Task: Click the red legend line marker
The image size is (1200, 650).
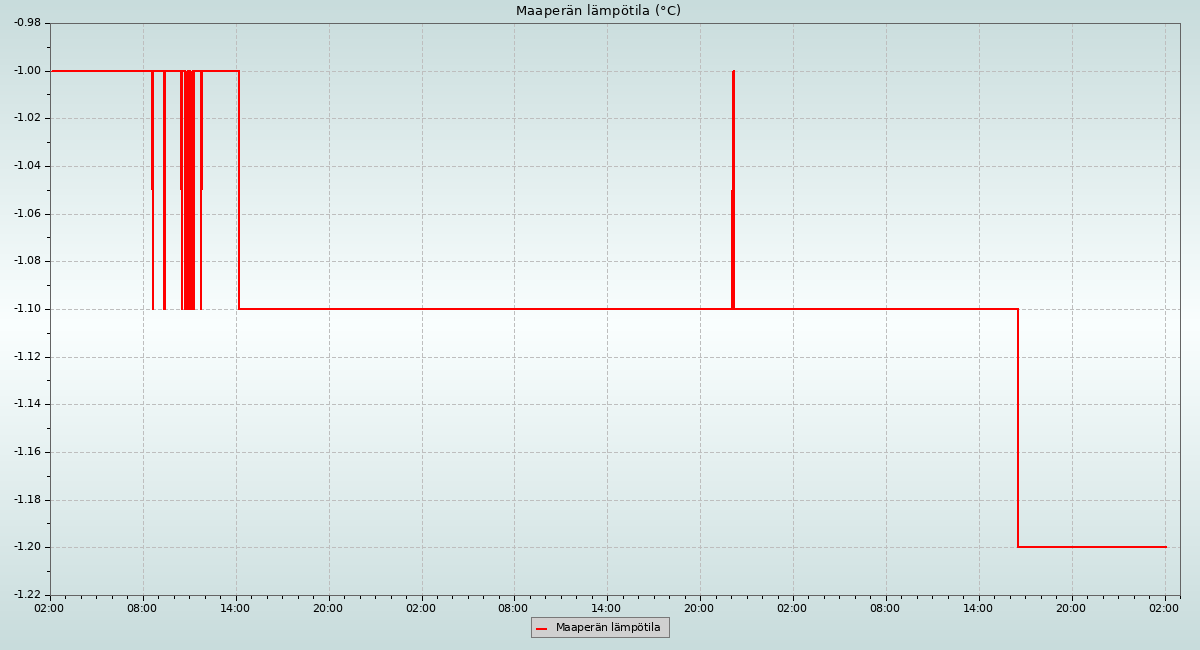Action: coord(542,628)
